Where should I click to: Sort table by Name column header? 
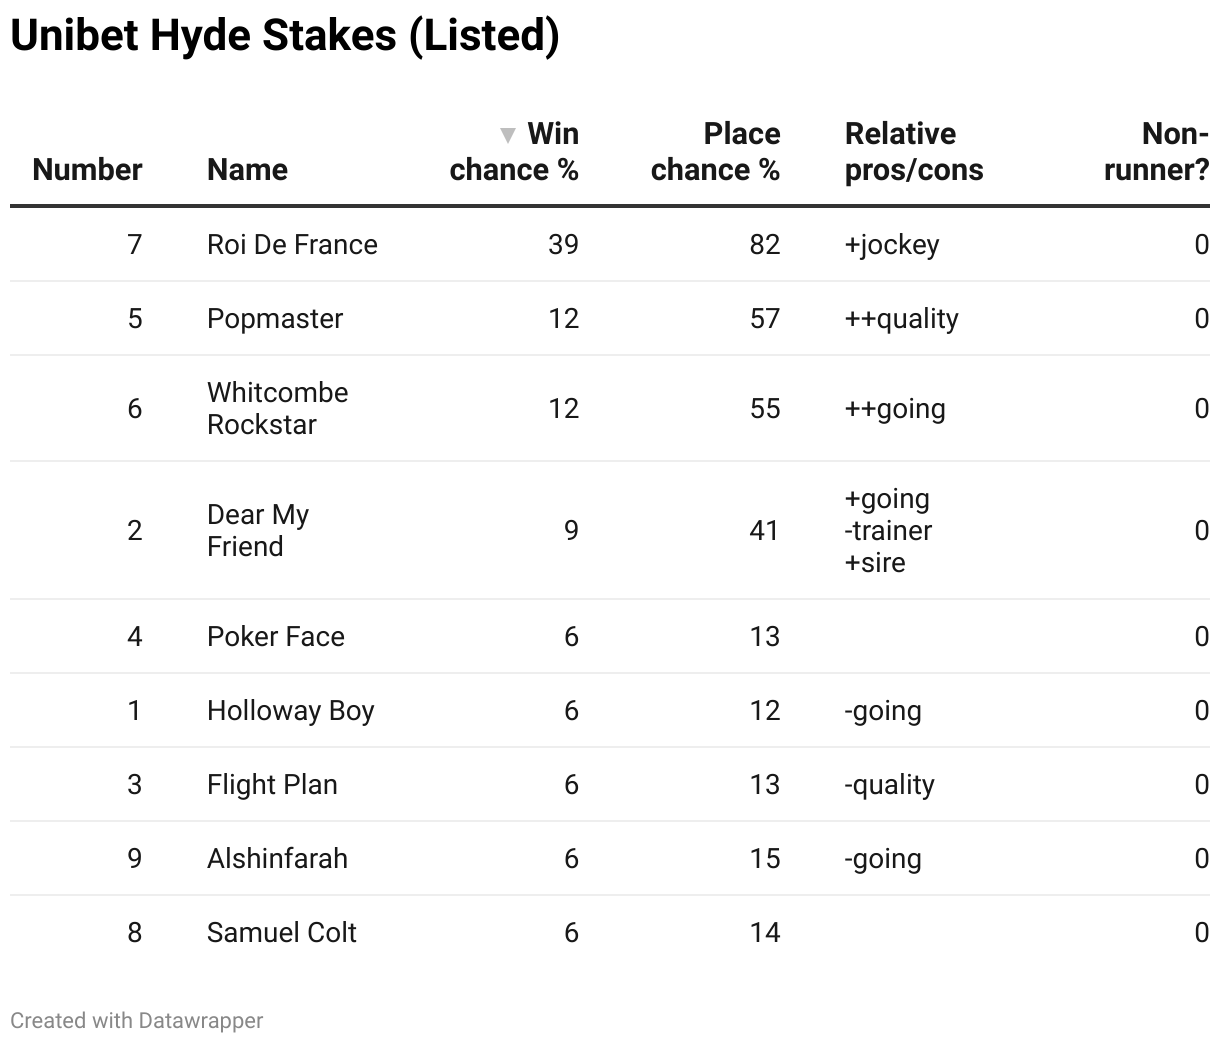point(247,169)
